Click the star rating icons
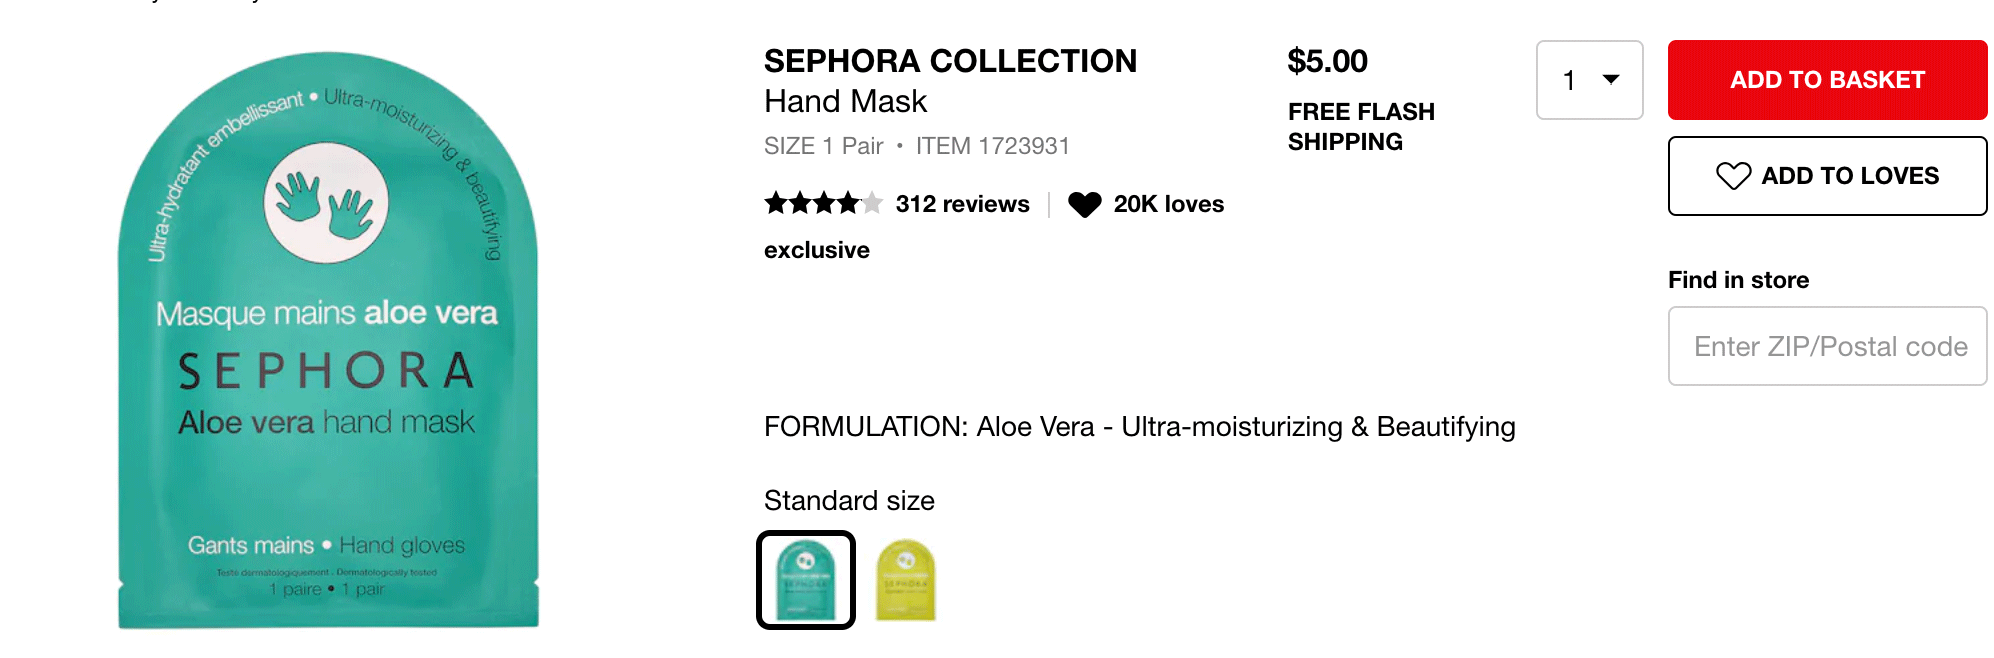 coord(823,204)
